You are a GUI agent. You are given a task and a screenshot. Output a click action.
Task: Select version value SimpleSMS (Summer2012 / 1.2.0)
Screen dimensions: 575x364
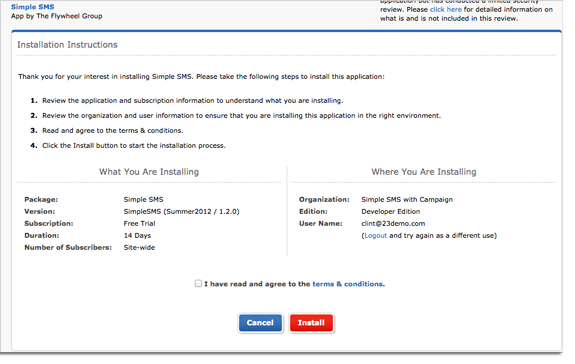[182, 212]
